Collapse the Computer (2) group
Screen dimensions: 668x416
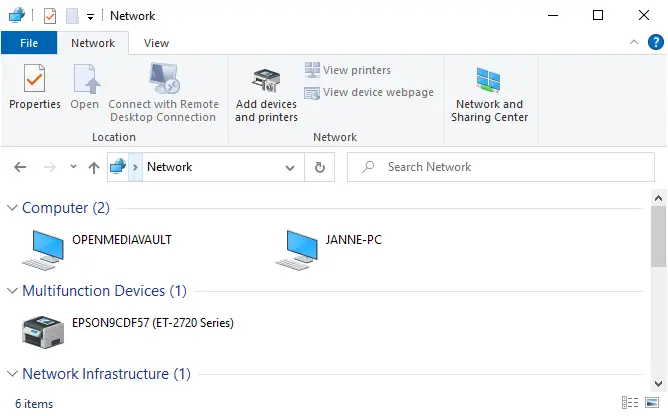[x=12, y=208]
